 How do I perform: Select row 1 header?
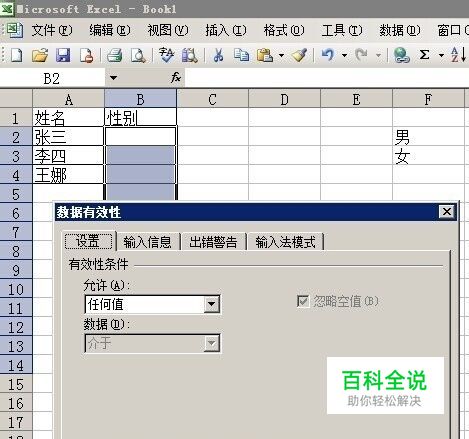pyautogui.click(x=16, y=118)
